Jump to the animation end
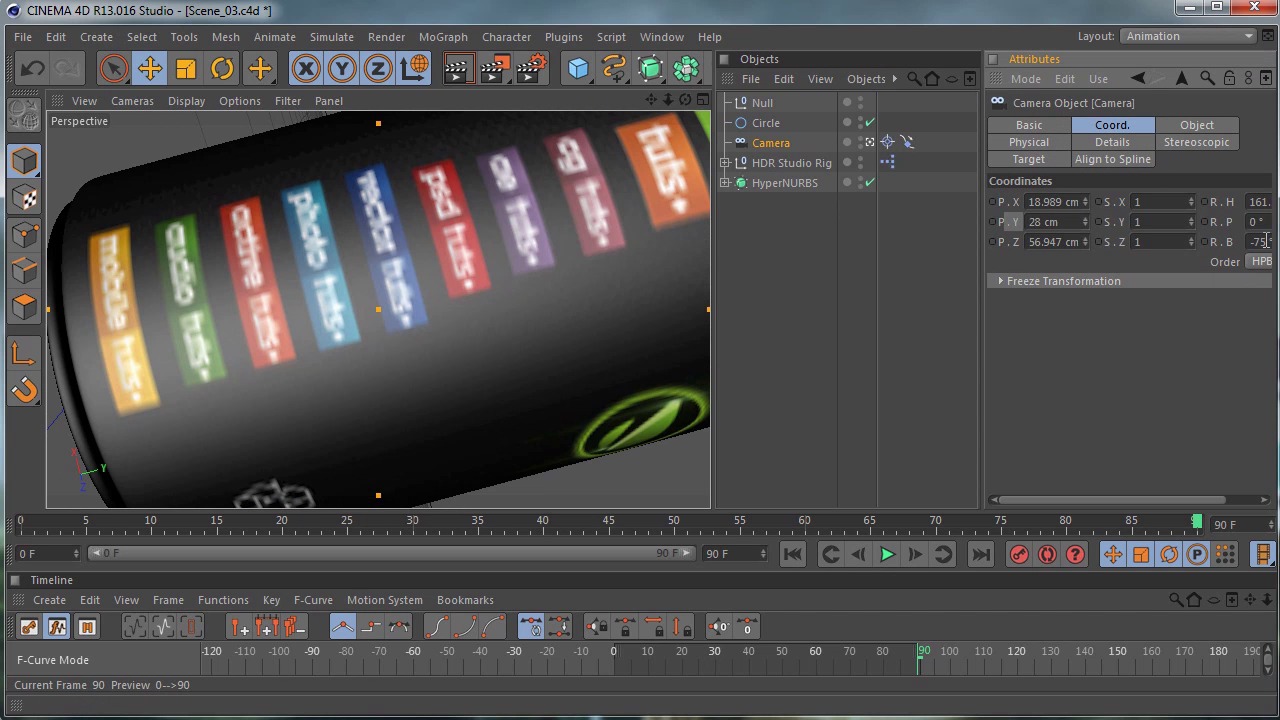The image size is (1280, 720). (981, 555)
